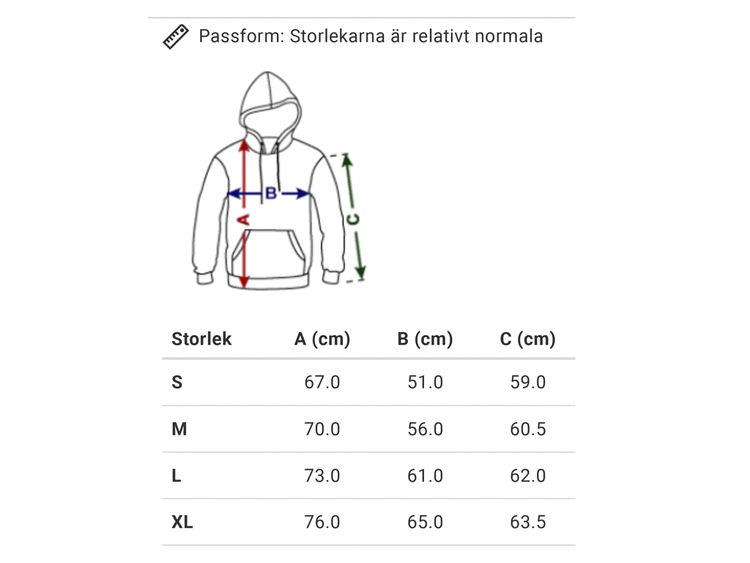Click the 67.0 value for size S
750x563 pixels.
(322, 382)
